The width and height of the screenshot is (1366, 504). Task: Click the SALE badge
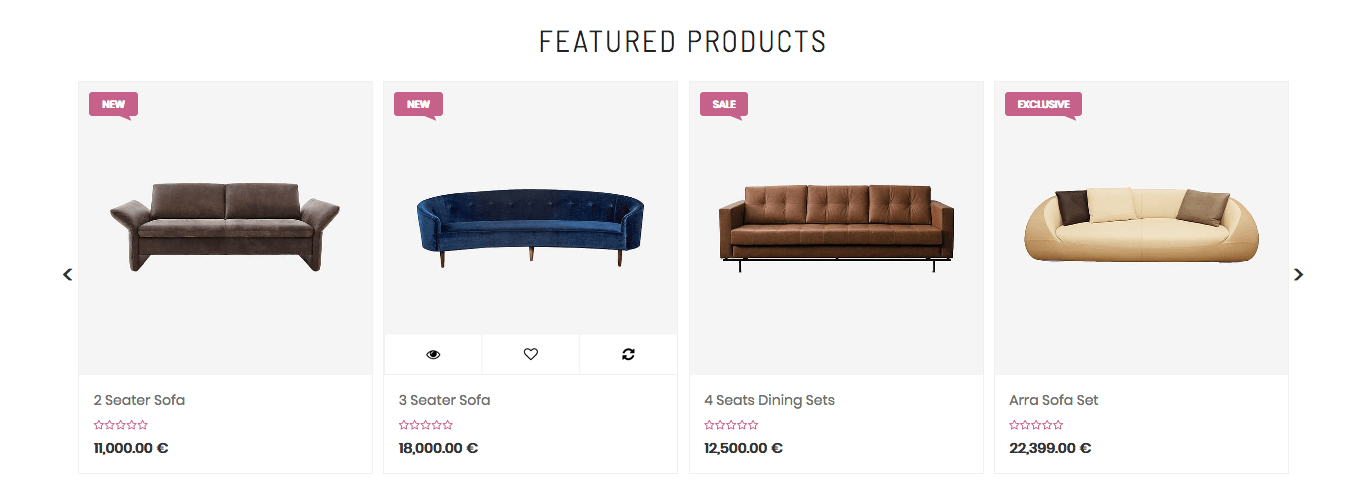[723, 104]
